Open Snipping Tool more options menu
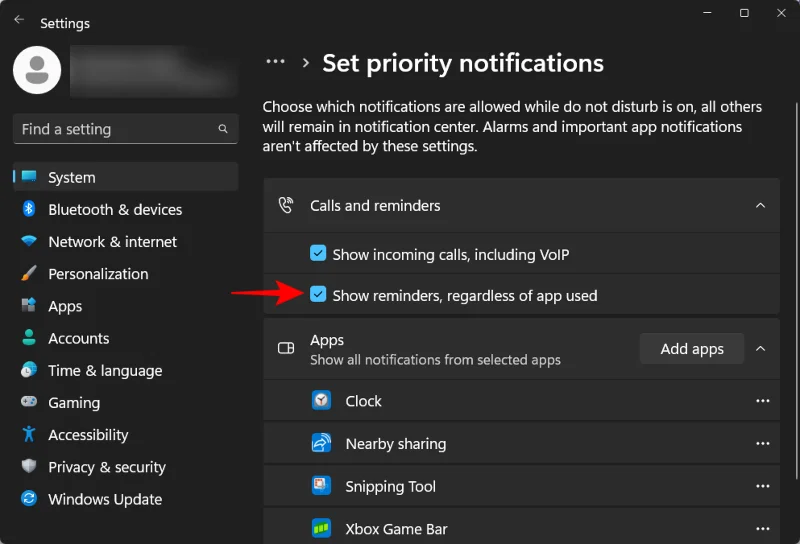Image resolution: width=800 pixels, height=544 pixels. (x=763, y=486)
